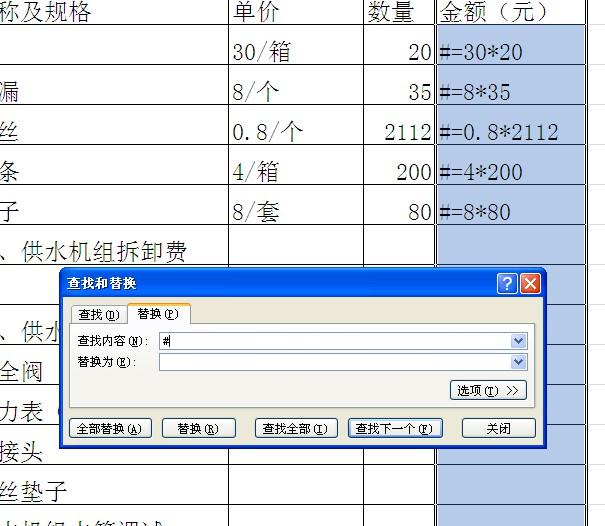Open the 选项 options expander
Image resolution: width=605 pixels, height=526 pixels.
tap(488, 390)
